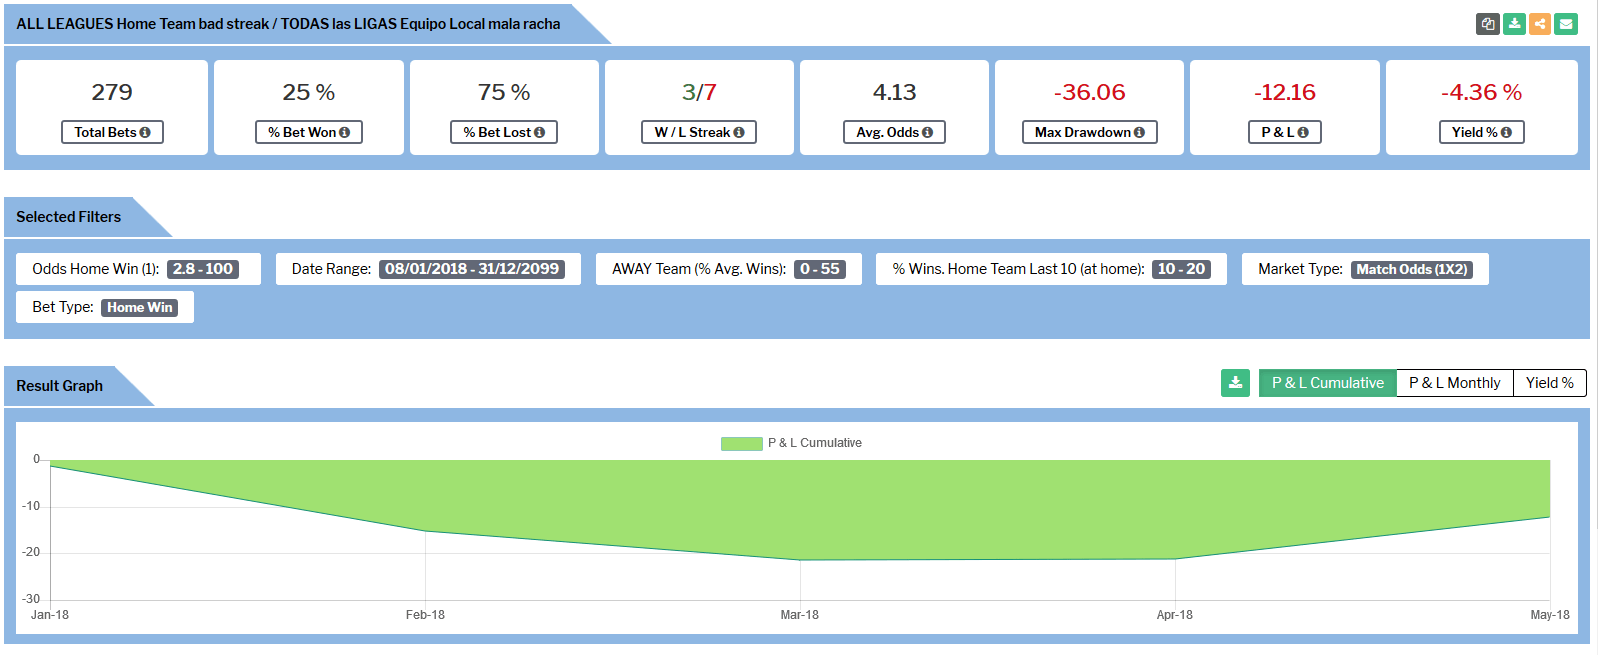
Task: Click the W / L Streak label button
Action: point(699,132)
